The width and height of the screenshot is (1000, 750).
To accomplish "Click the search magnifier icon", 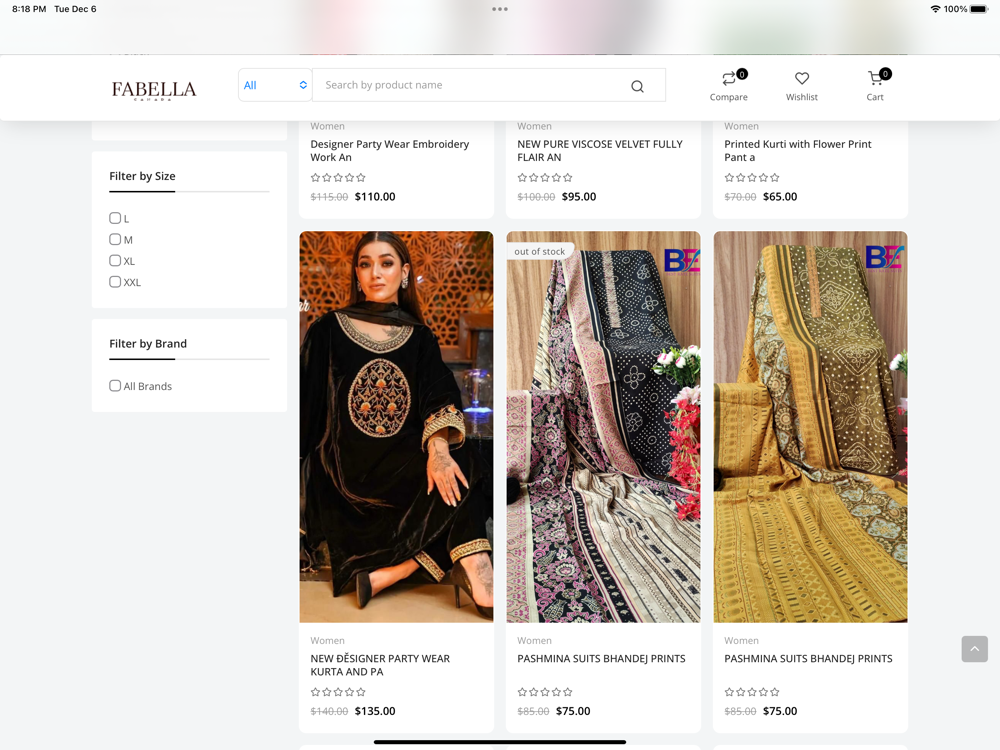I will [637, 86].
